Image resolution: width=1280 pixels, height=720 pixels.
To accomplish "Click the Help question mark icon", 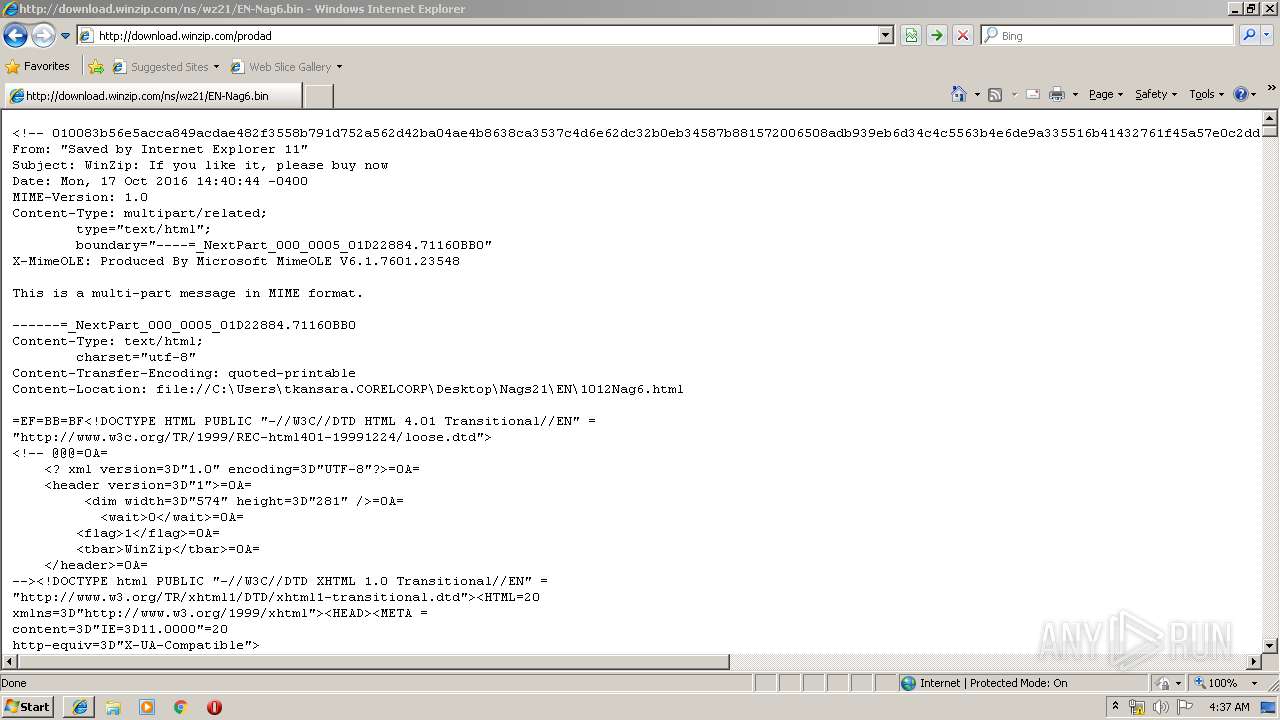I will pyautogui.click(x=1241, y=94).
